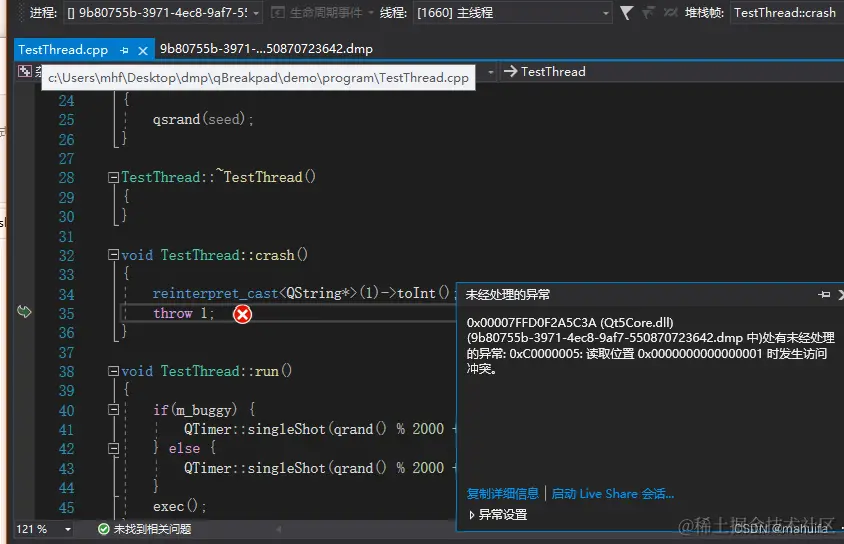Image resolution: width=844 pixels, height=544 pixels.
Task: Open the stack frame dropdown TestThread::crash
Action: click(786, 12)
